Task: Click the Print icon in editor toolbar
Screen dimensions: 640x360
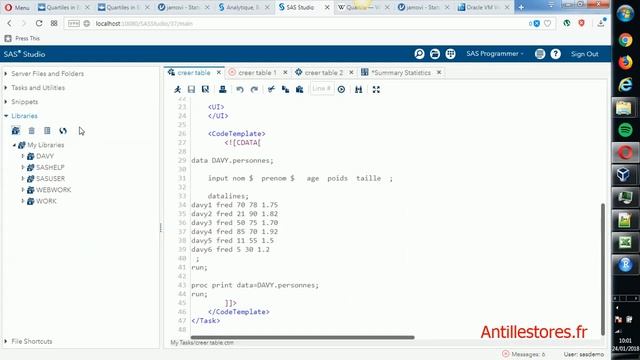Action: point(222,89)
